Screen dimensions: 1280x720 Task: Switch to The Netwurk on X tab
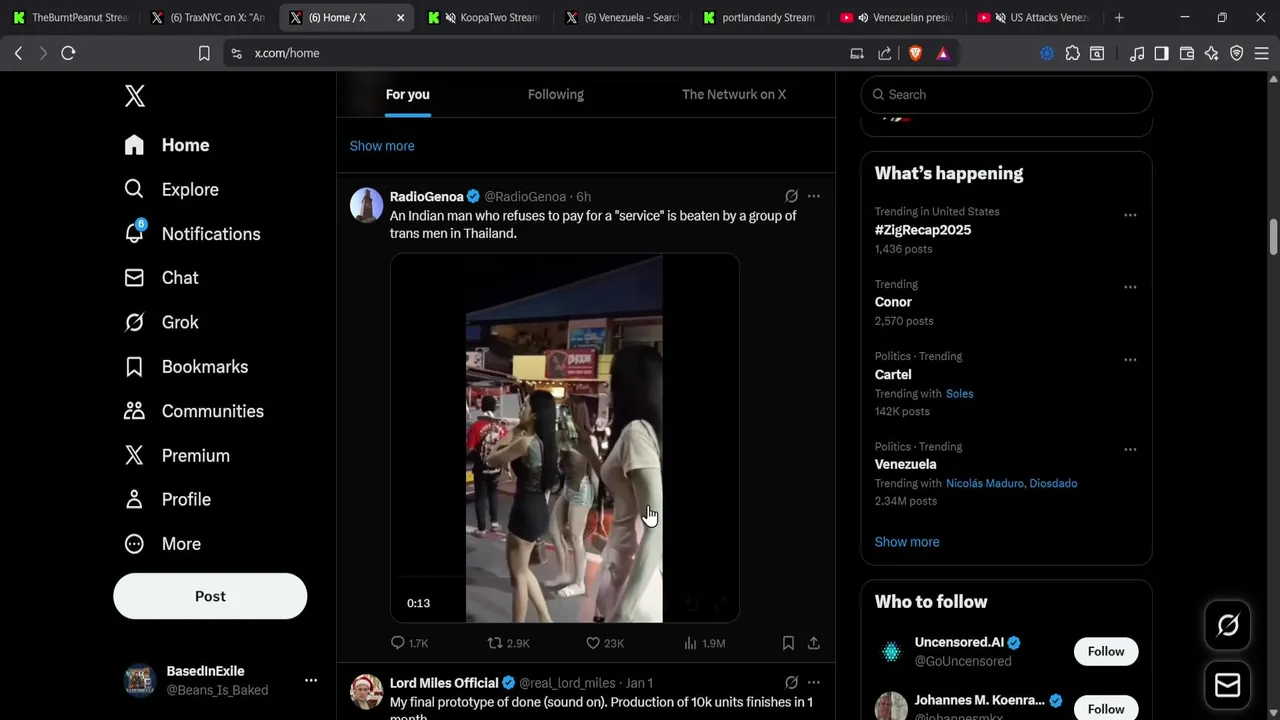pos(734,94)
